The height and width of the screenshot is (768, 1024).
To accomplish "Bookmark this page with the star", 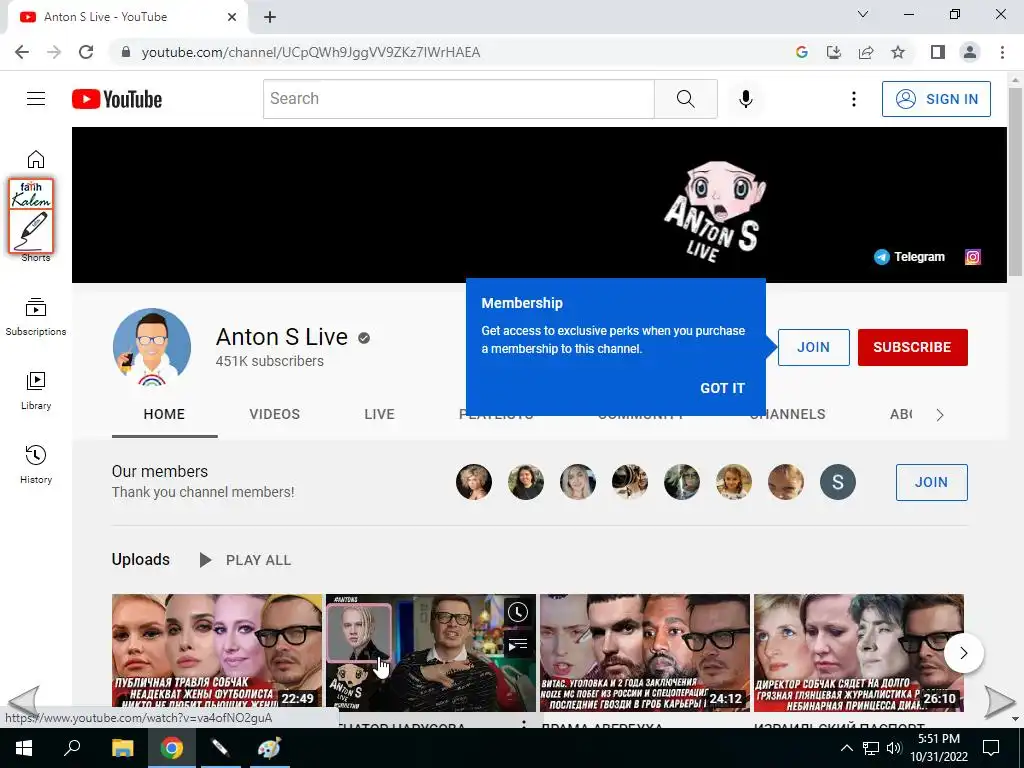I will point(898,52).
